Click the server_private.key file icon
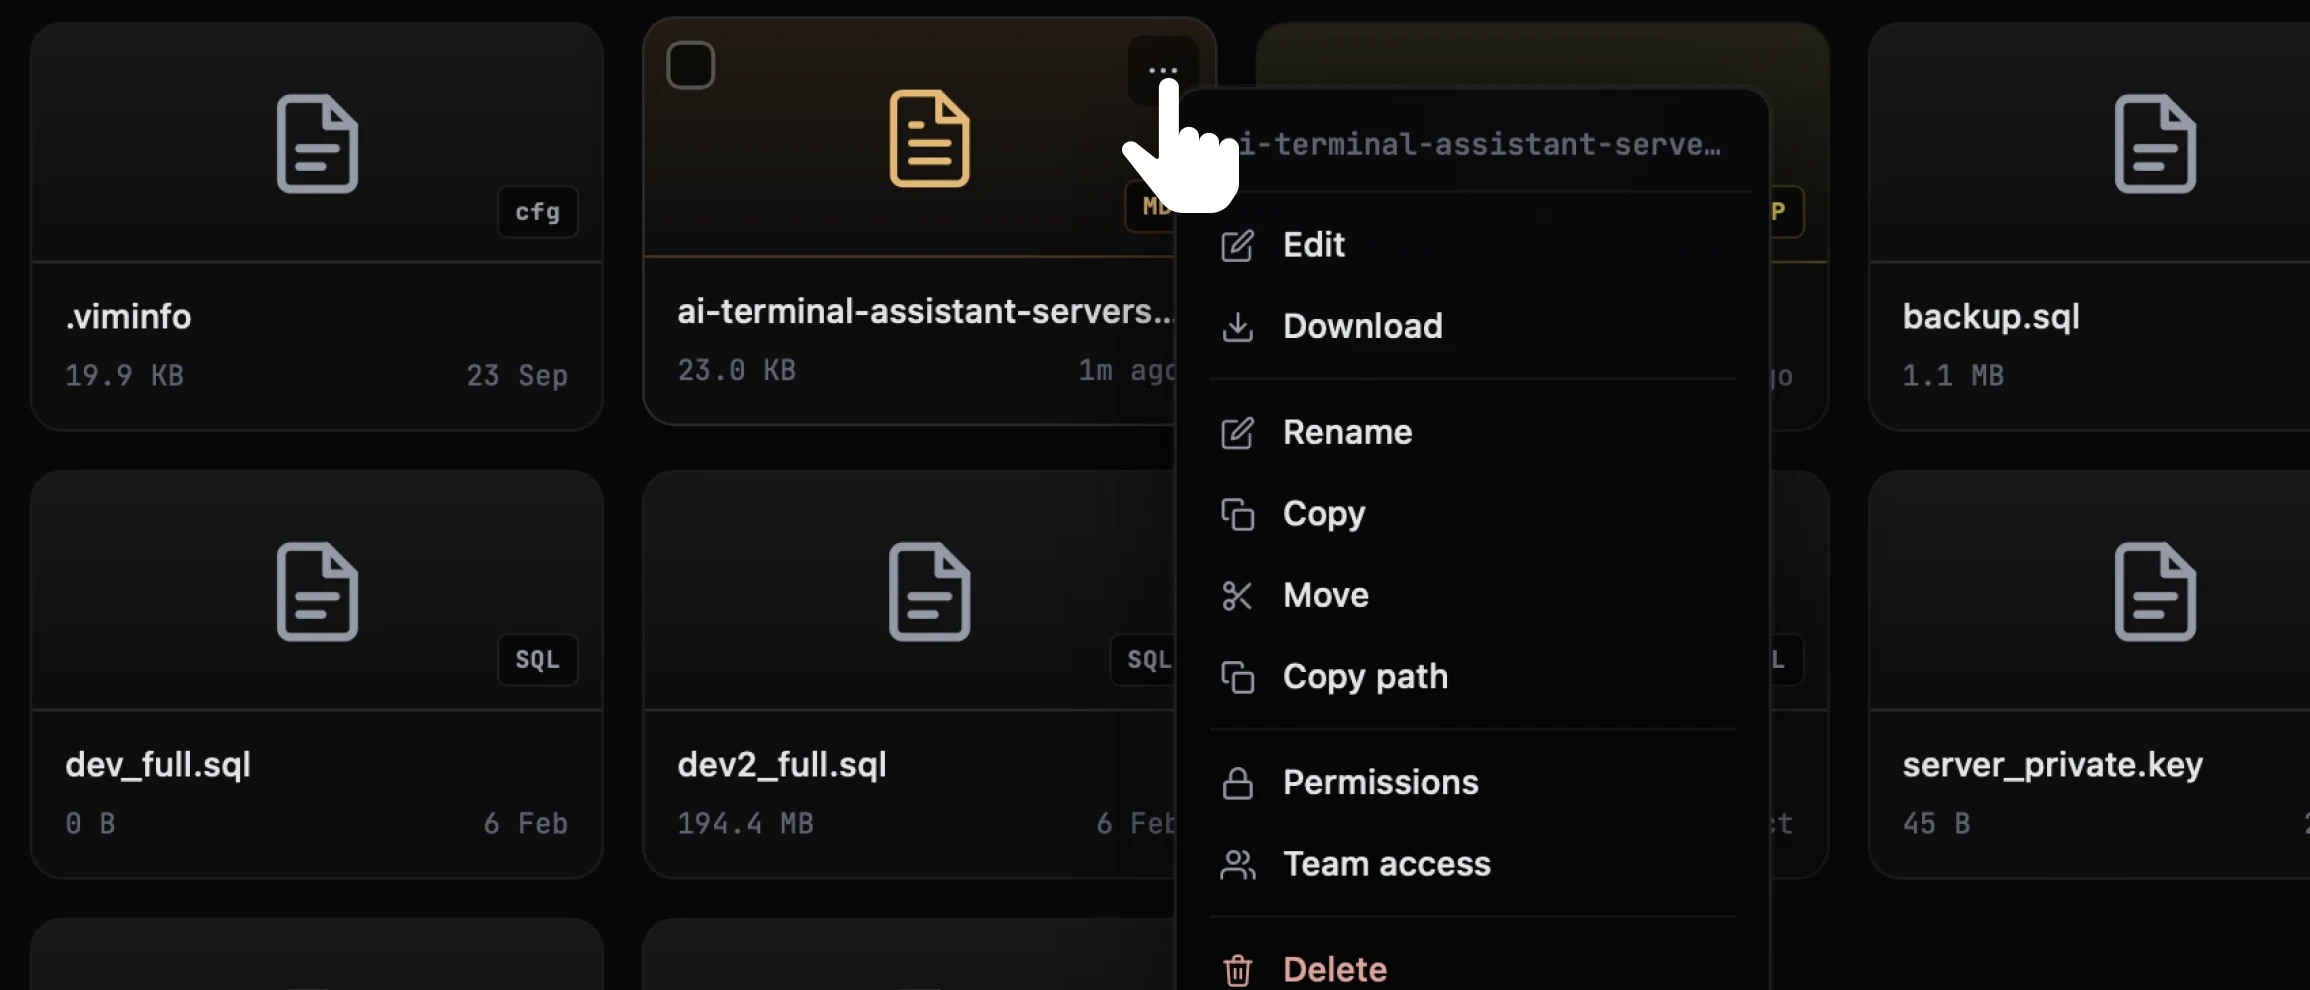This screenshot has width=2310, height=990. point(2156,592)
